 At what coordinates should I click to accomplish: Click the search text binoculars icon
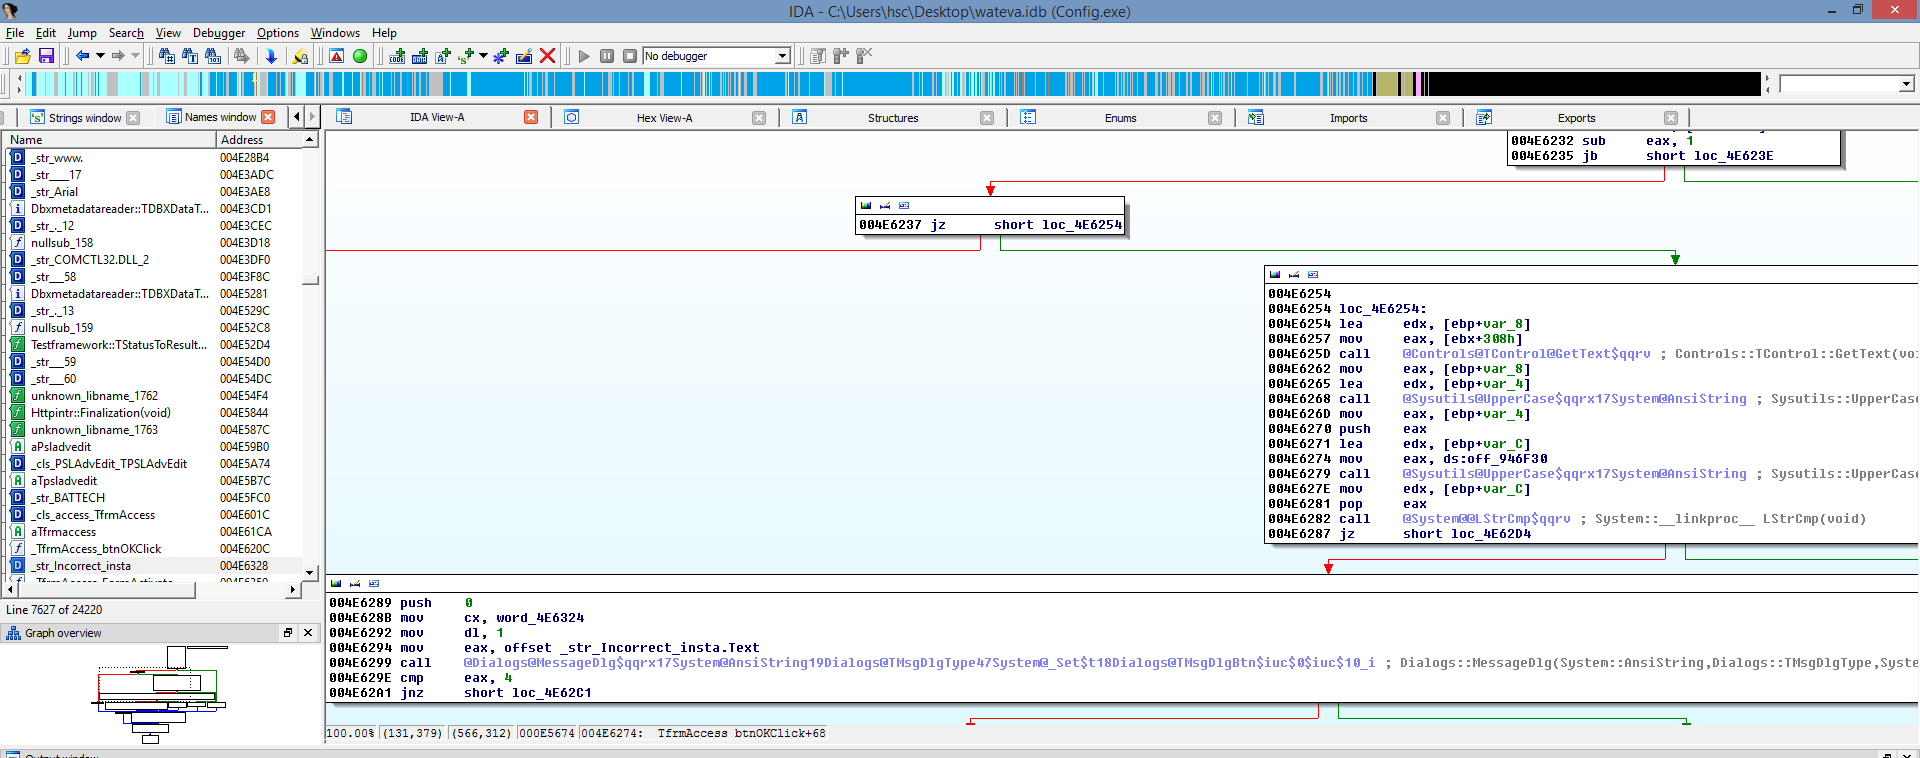(190, 56)
